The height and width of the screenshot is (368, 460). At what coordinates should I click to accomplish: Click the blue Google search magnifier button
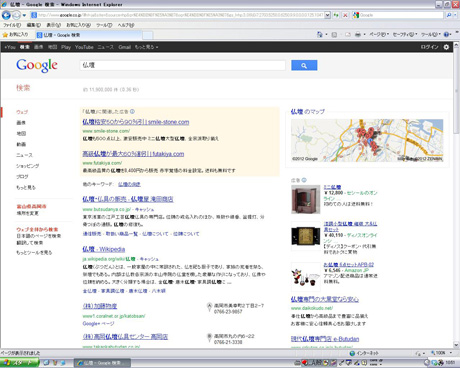(304, 65)
